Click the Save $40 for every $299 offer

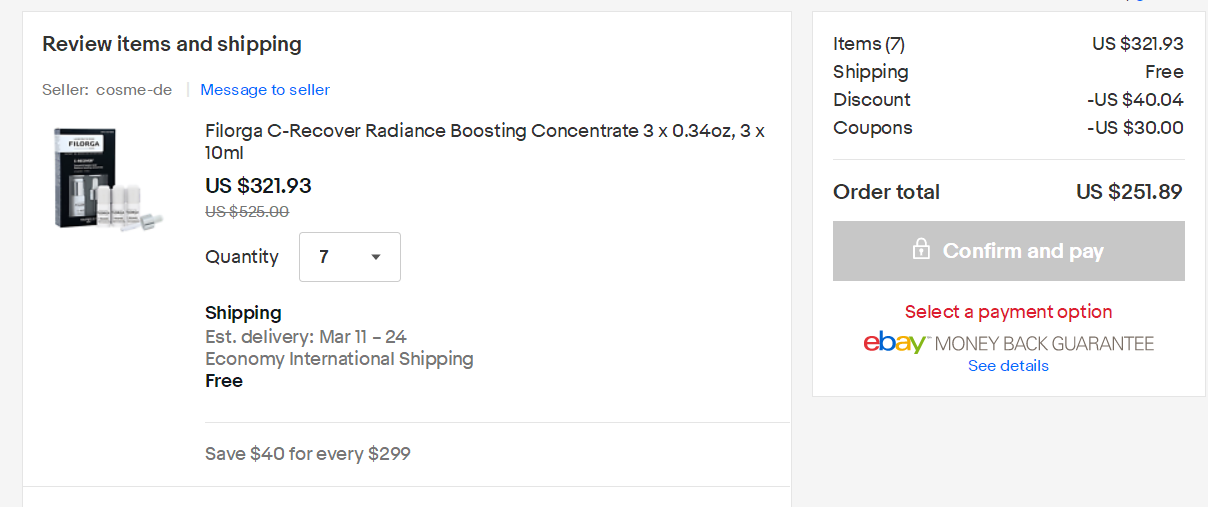point(308,453)
